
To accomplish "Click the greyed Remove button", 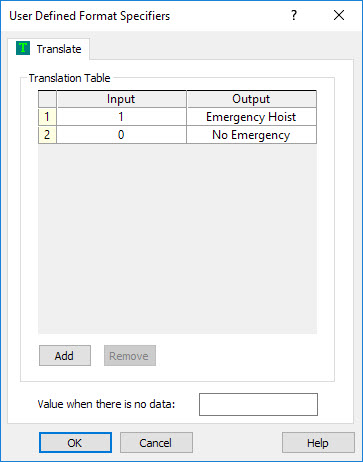I will 130,356.
